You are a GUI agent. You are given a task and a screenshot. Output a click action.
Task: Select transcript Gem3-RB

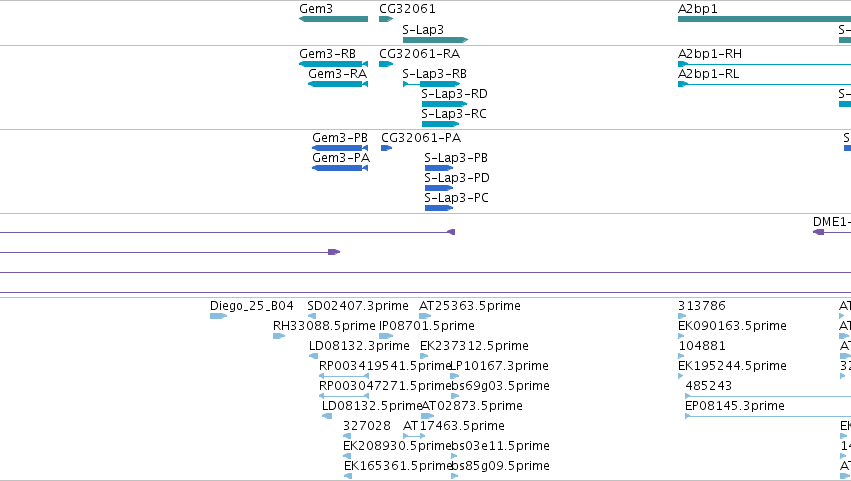click(x=333, y=64)
